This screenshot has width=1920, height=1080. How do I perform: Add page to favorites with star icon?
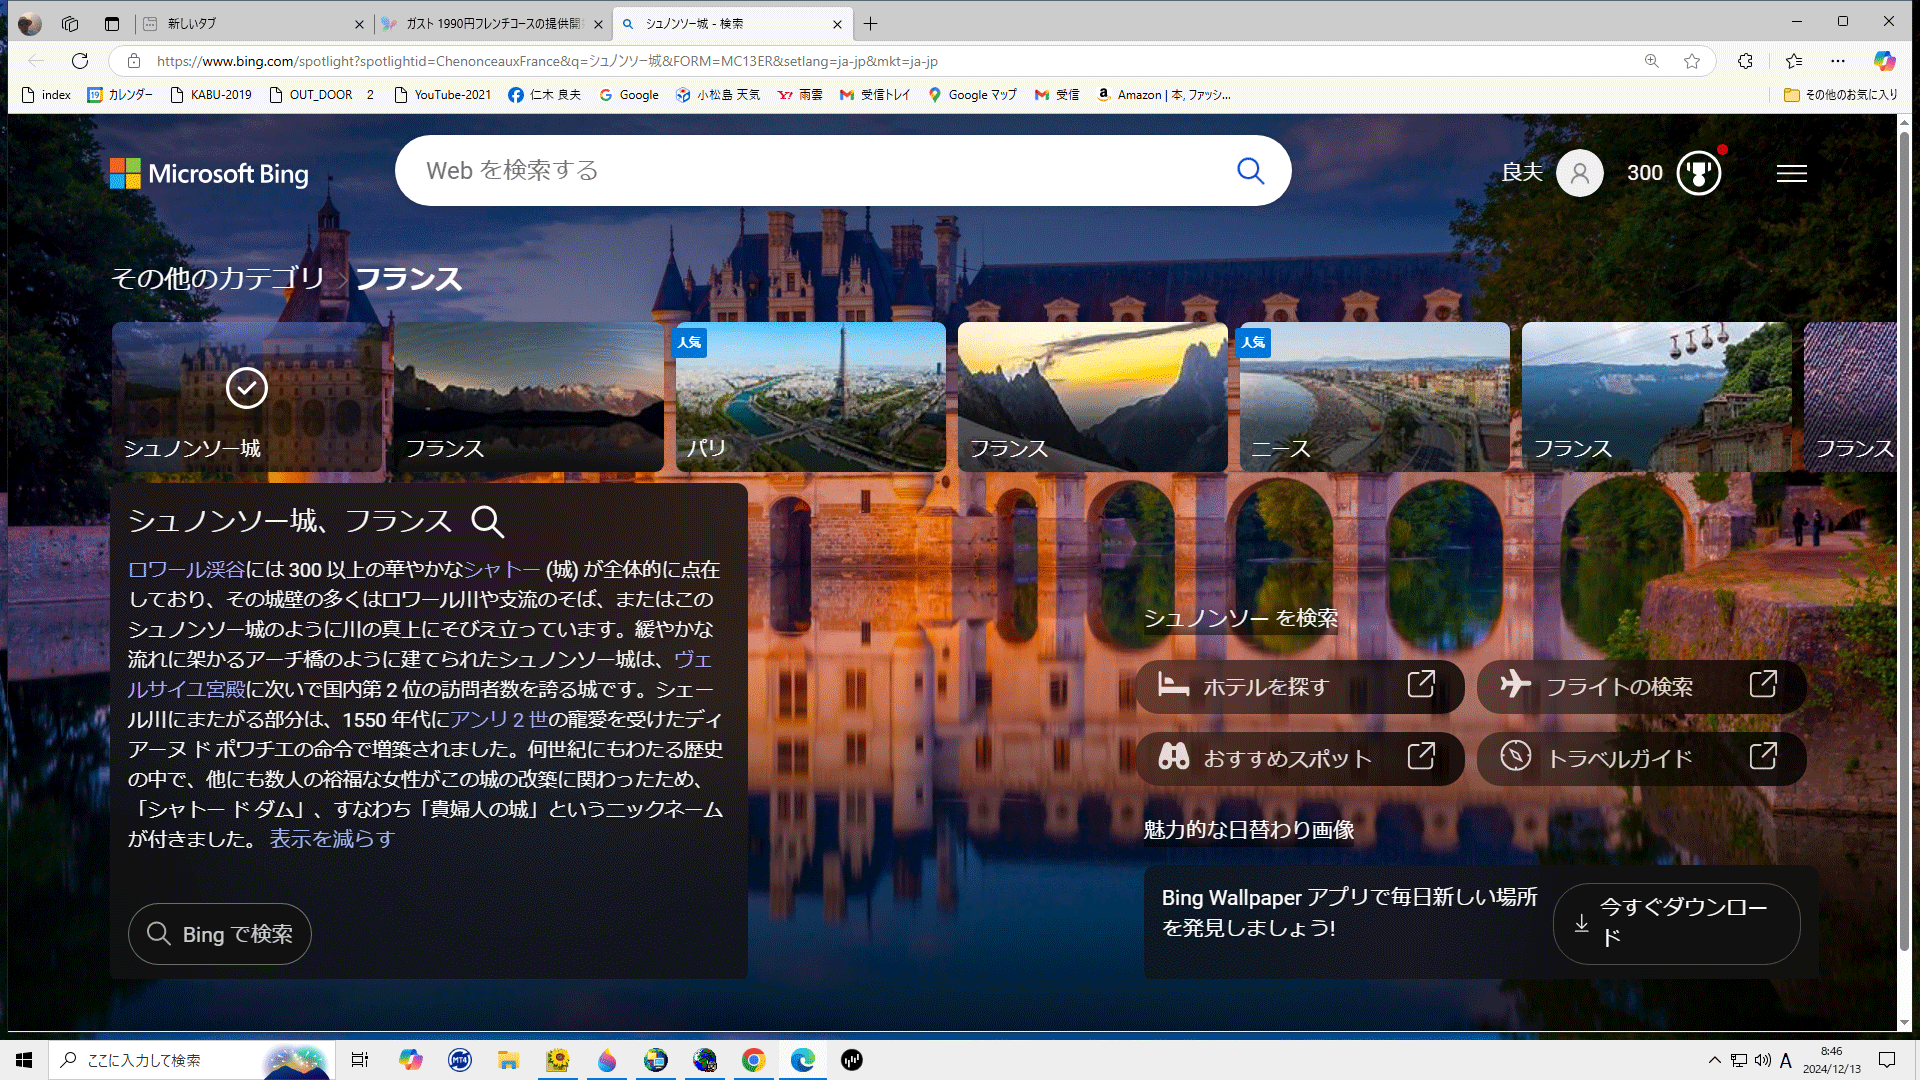1692,61
